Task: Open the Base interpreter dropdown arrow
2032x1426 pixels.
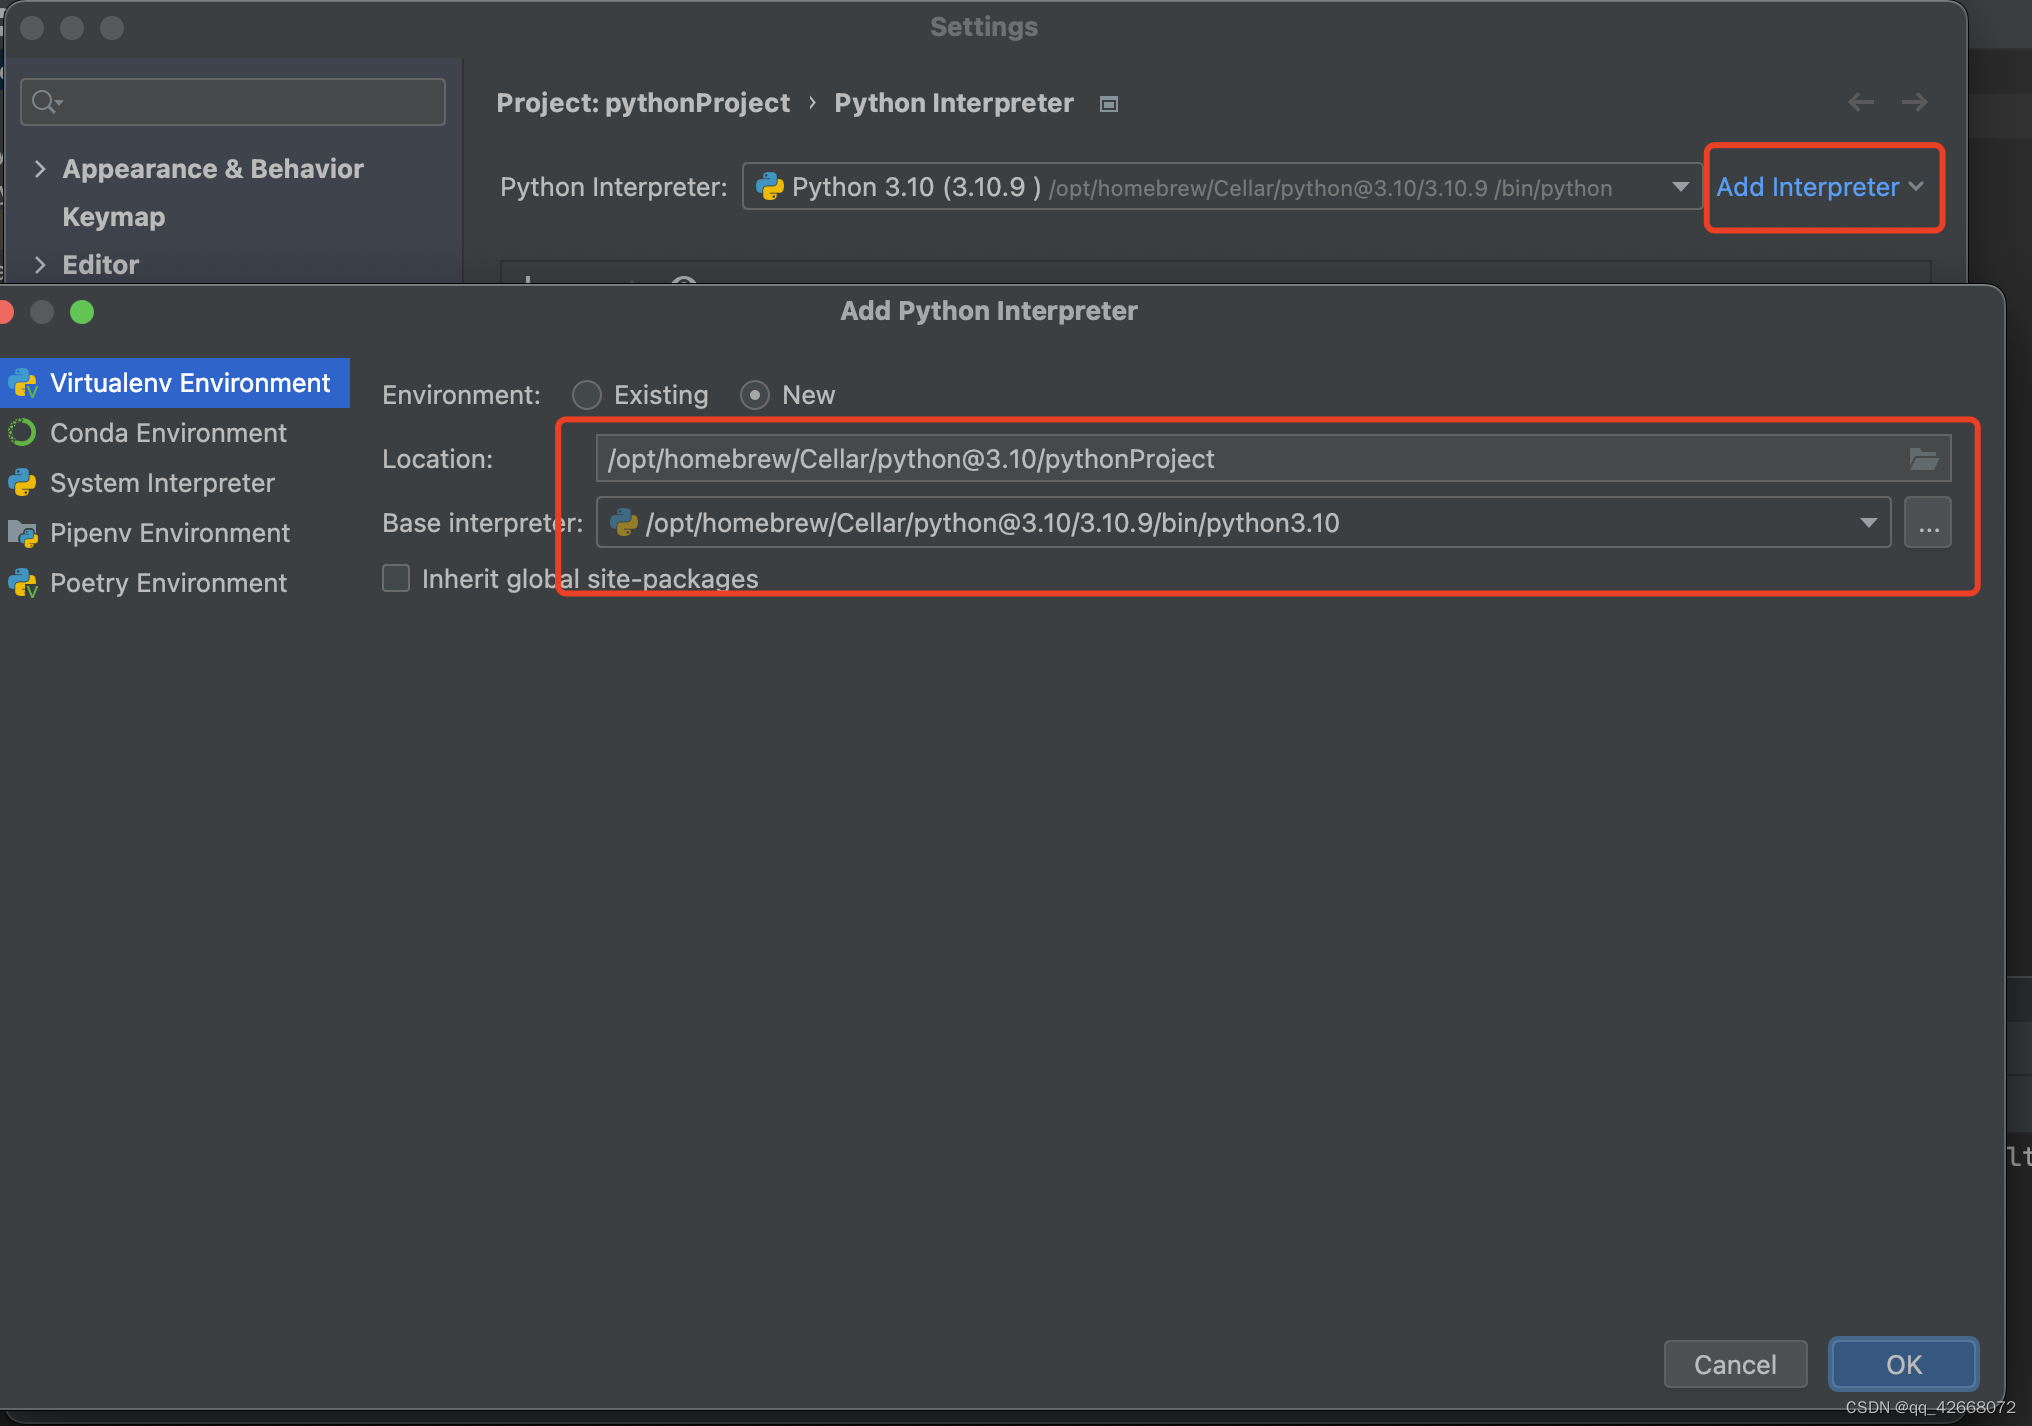Action: (x=1867, y=523)
